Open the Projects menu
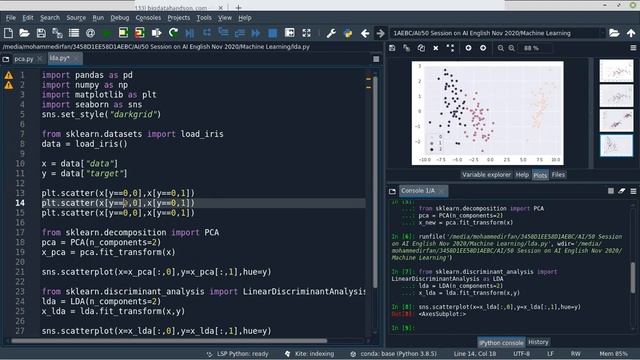 pyautogui.click(x=179, y=18)
